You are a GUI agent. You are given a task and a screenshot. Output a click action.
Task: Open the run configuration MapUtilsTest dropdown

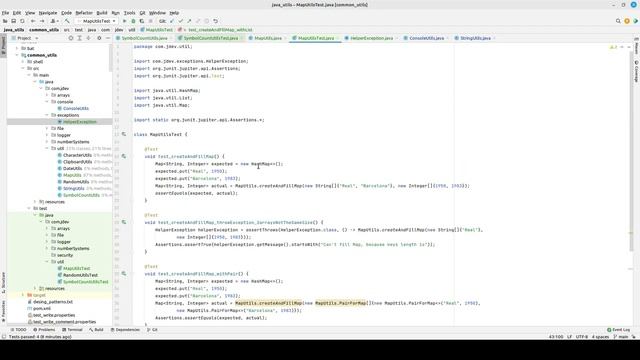coord(97,21)
